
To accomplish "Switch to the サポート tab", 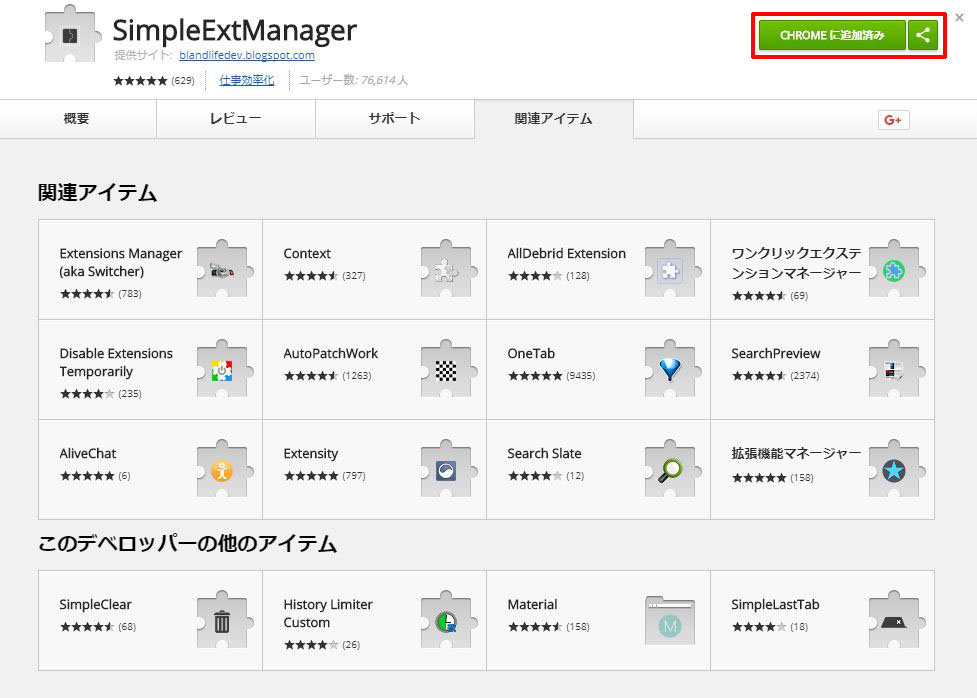I will click(394, 119).
